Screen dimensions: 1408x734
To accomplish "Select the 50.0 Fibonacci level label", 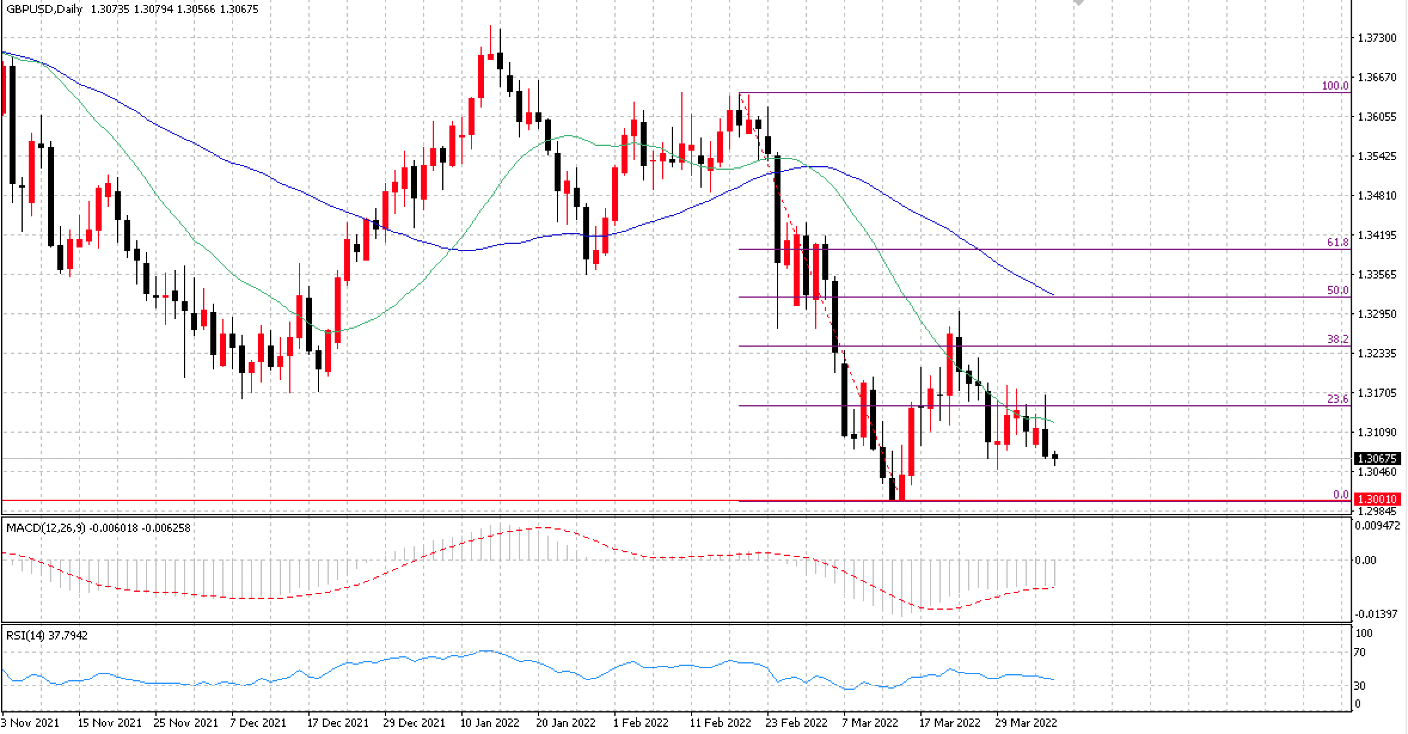I will 1338,290.
